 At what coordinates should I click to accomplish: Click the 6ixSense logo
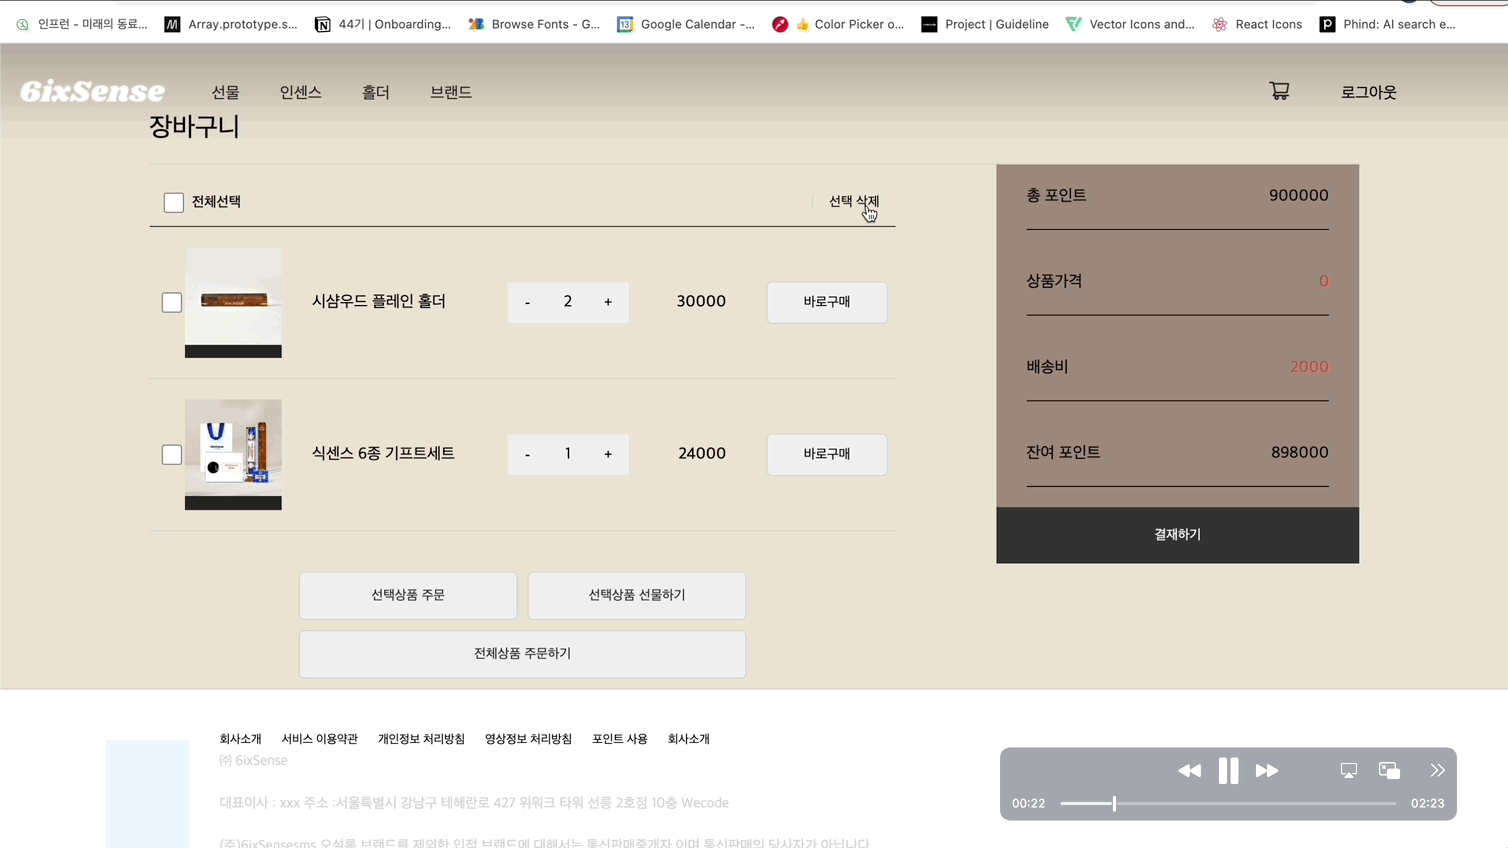(x=92, y=91)
